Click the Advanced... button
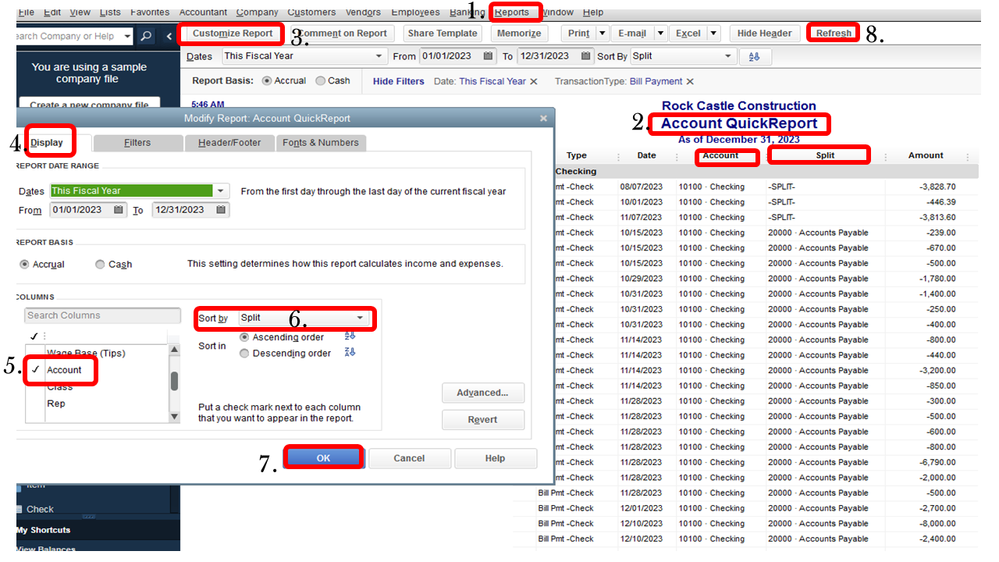999x562 pixels. pyautogui.click(x=482, y=393)
